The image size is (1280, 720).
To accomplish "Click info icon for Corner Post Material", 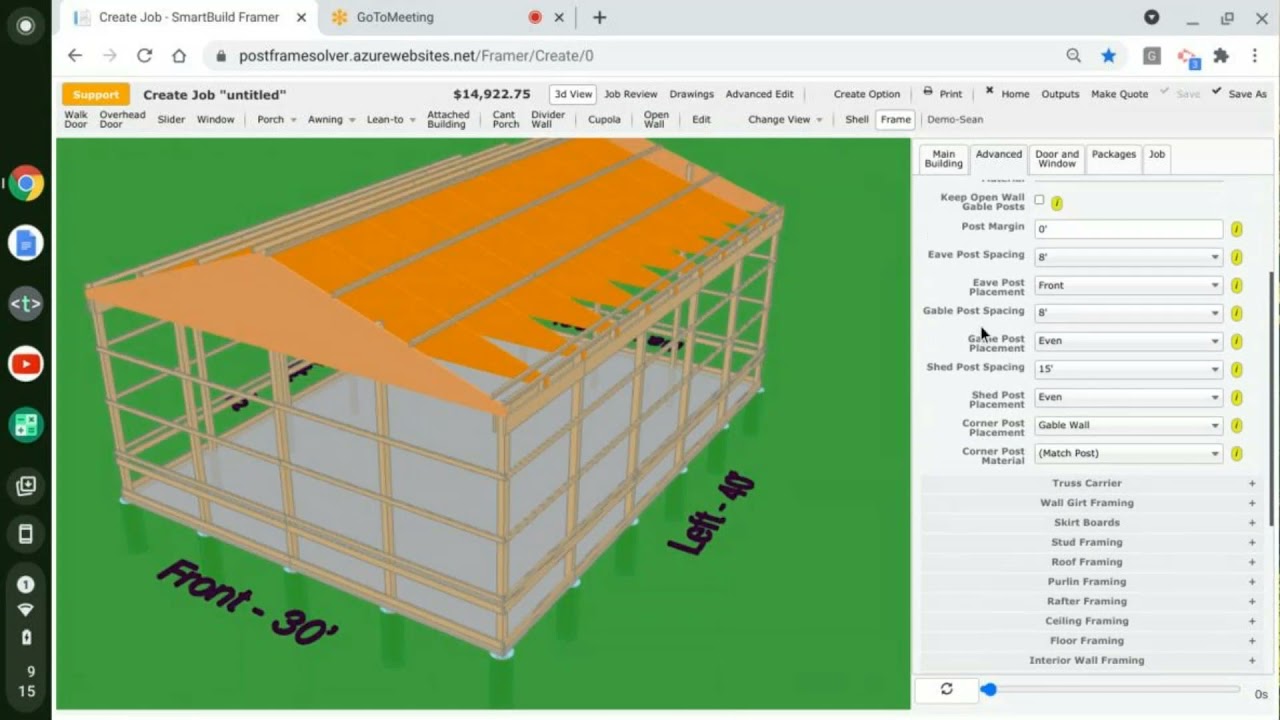I will pos(1236,453).
